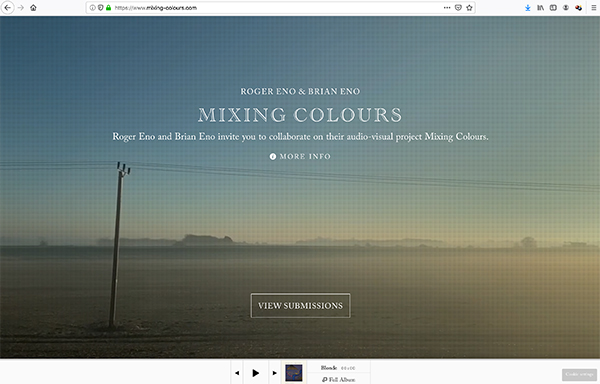Image resolution: width=600 pixels, height=384 pixels.
Task: Open the blue Downloads arrow
Action: (528, 8)
